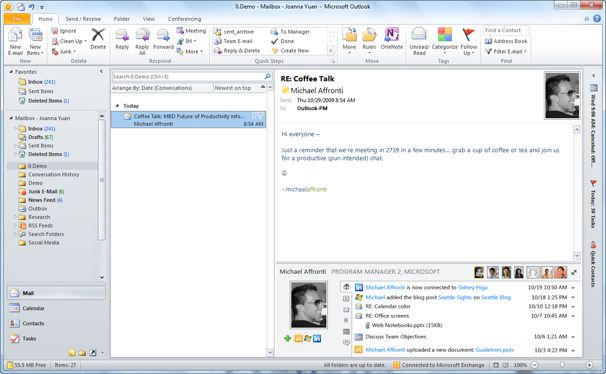Open the Junk dropdown

(64, 51)
